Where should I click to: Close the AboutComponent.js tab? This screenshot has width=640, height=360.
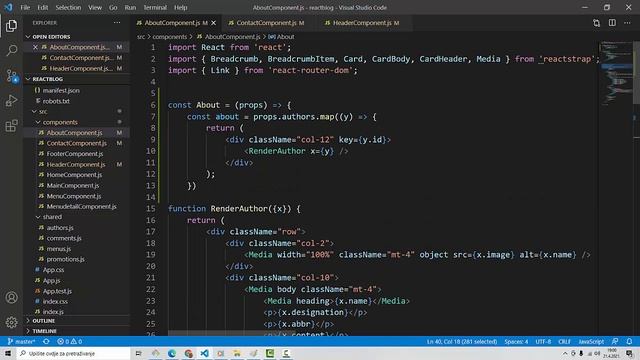coord(213,23)
